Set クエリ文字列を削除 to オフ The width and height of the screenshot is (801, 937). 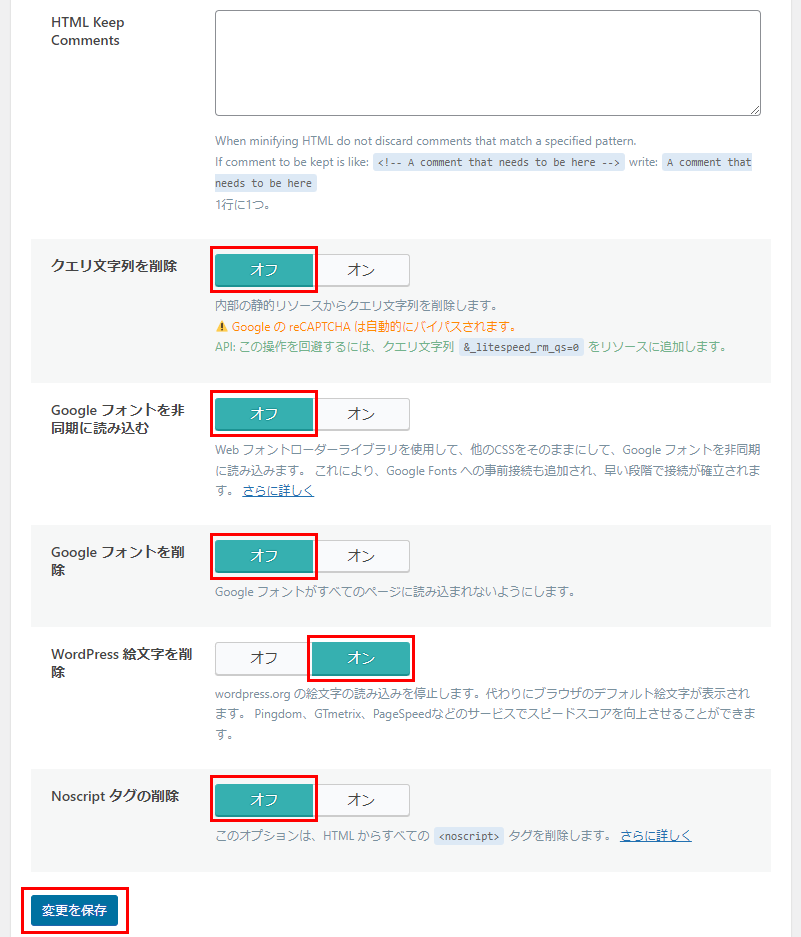tap(264, 270)
